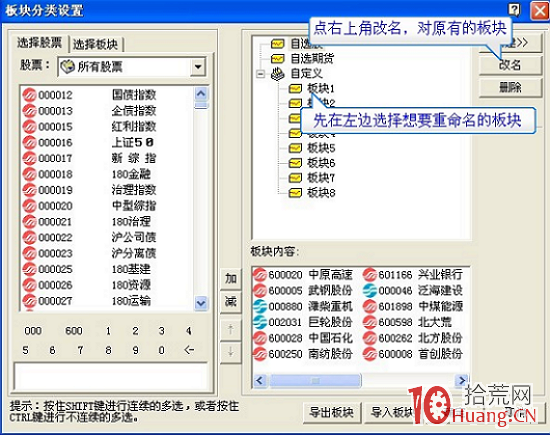This screenshot has width=550, height=435.
Task: Click the stock list scroll-up arrow
Action: coord(201,94)
